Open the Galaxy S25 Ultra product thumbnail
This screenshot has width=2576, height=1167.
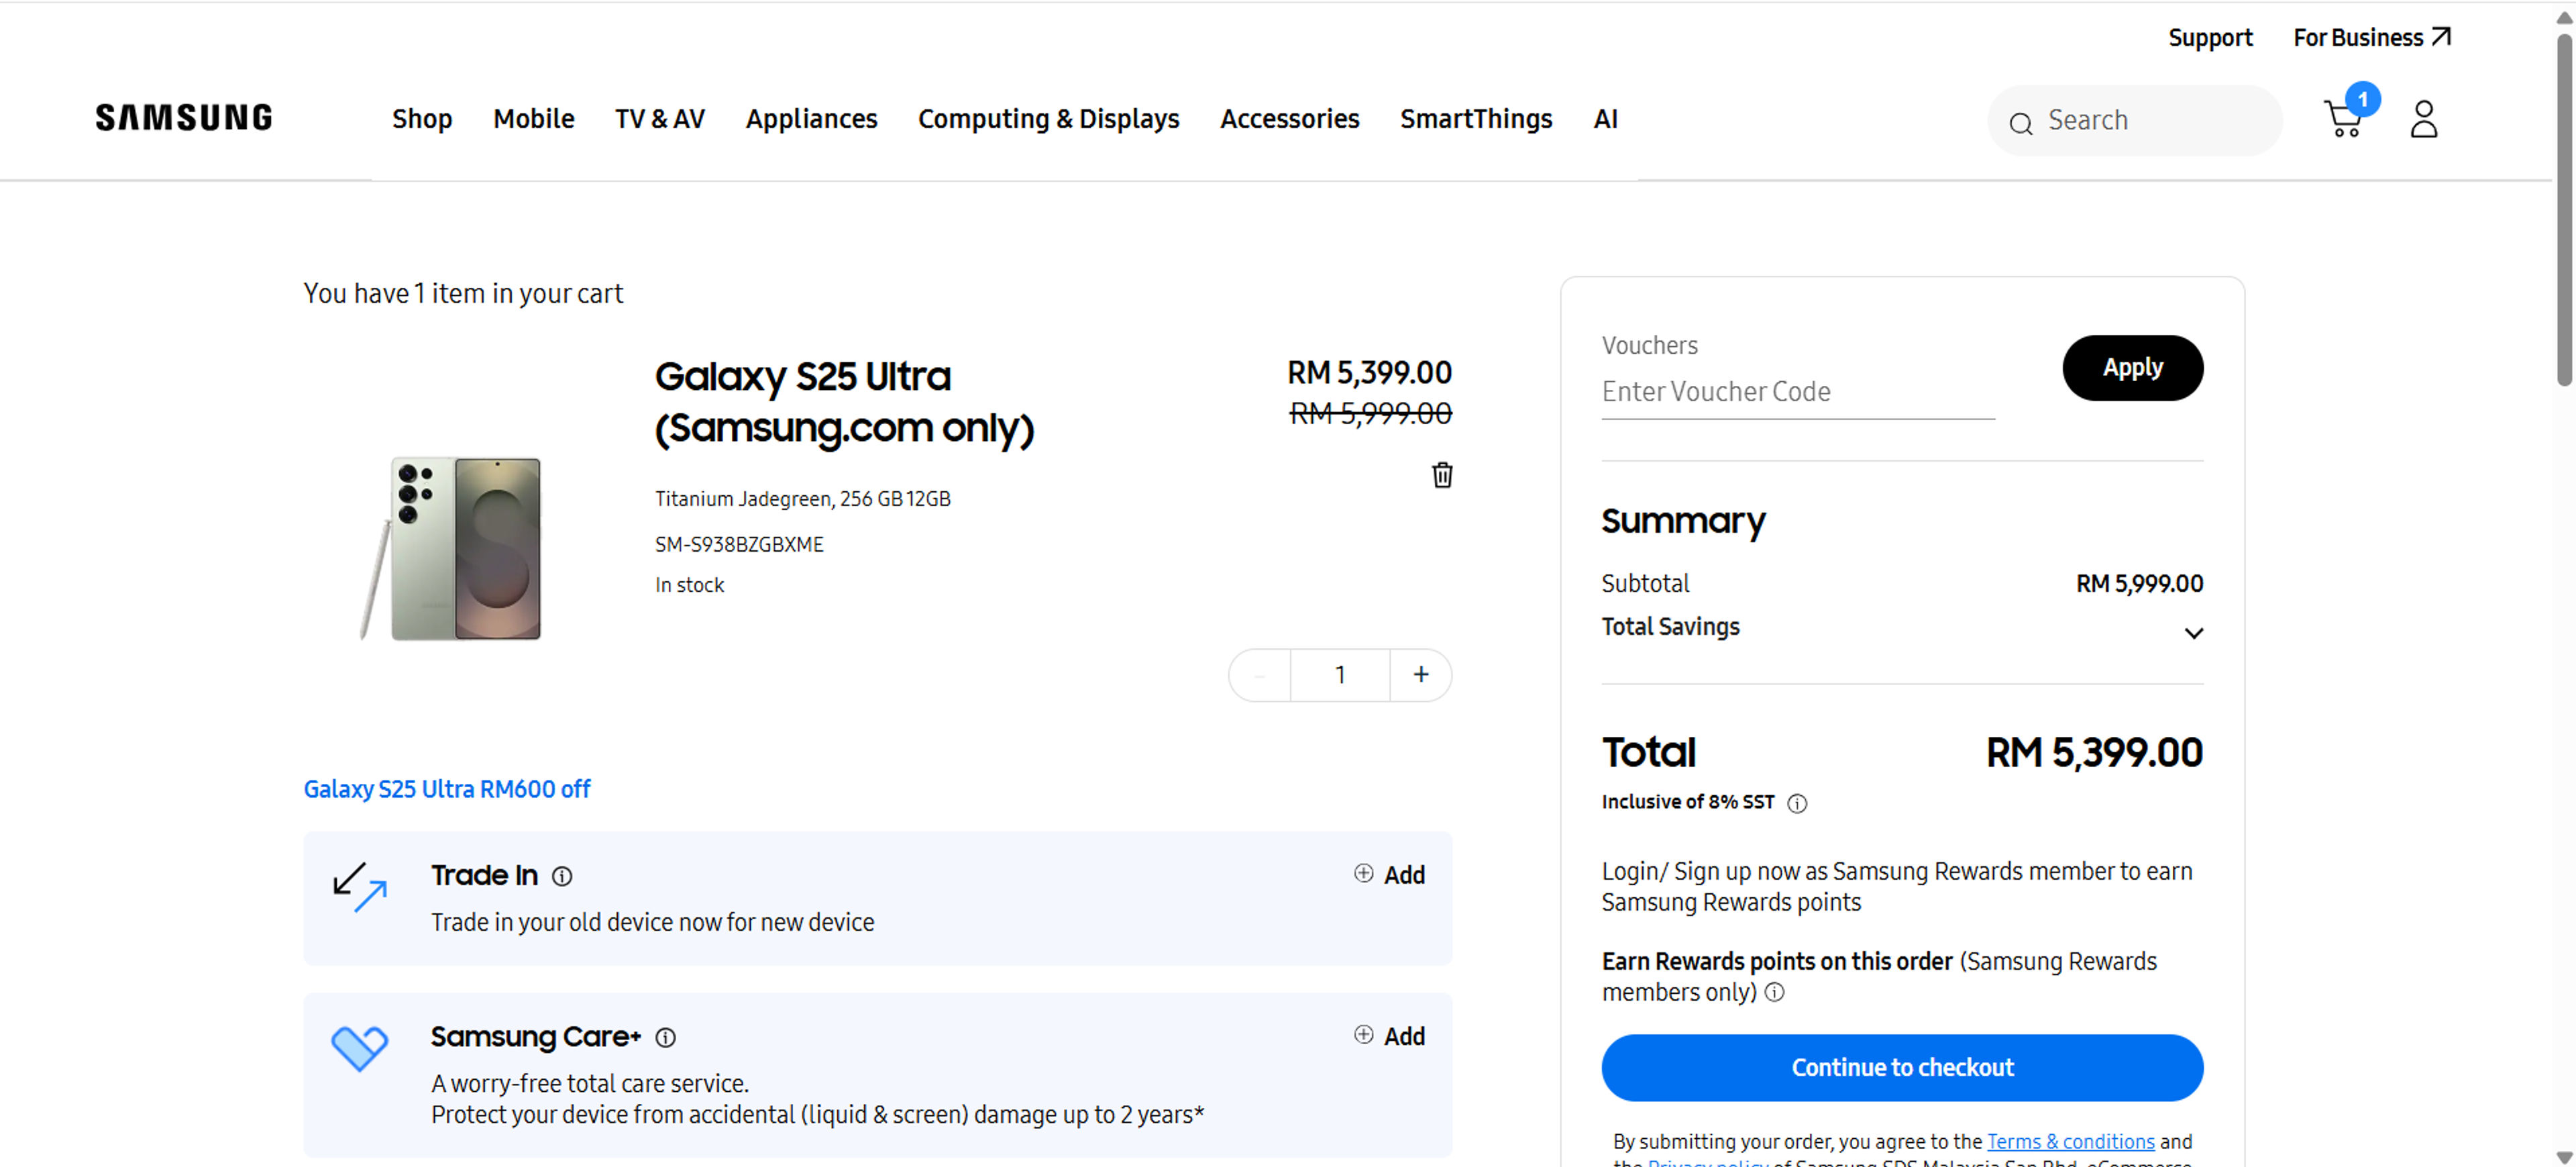(x=451, y=548)
